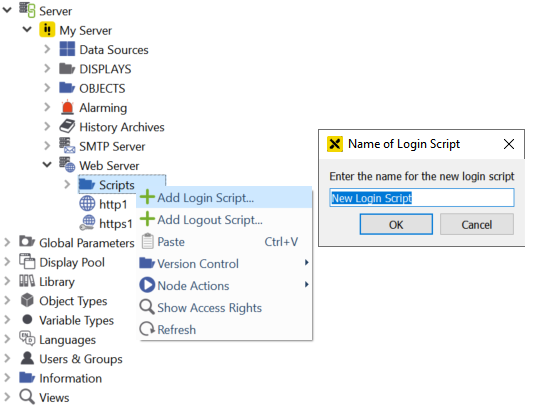Open the Node Actions submenu
The image size is (533, 411).
point(224,285)
